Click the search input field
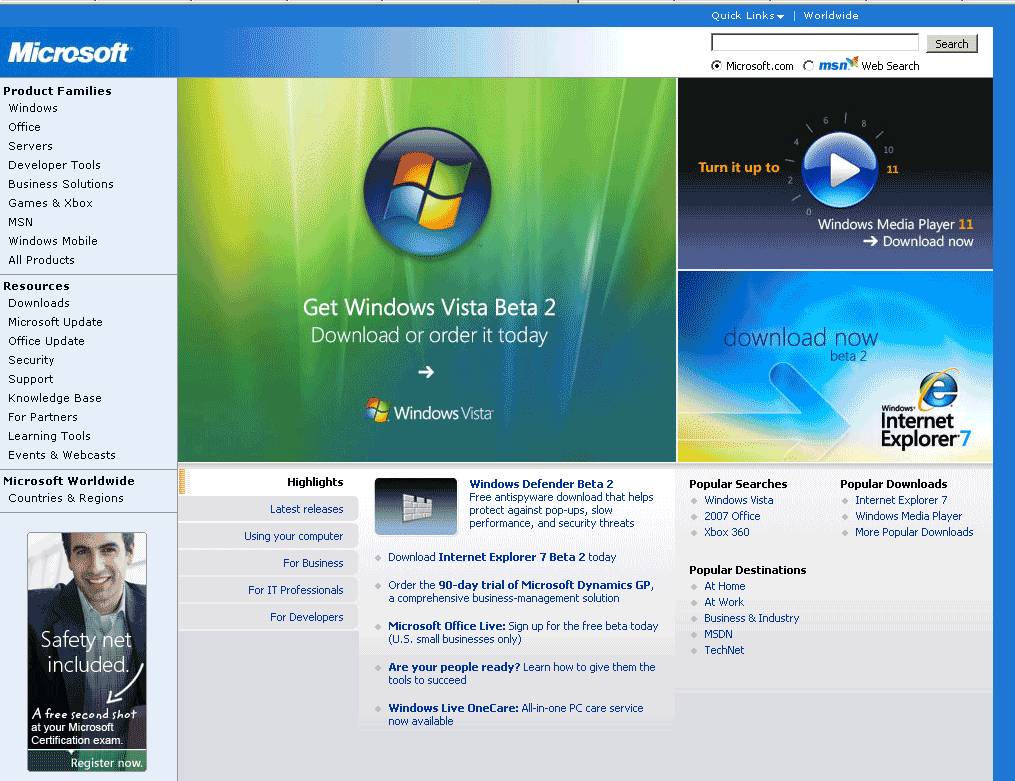 [x=814, y=43]
